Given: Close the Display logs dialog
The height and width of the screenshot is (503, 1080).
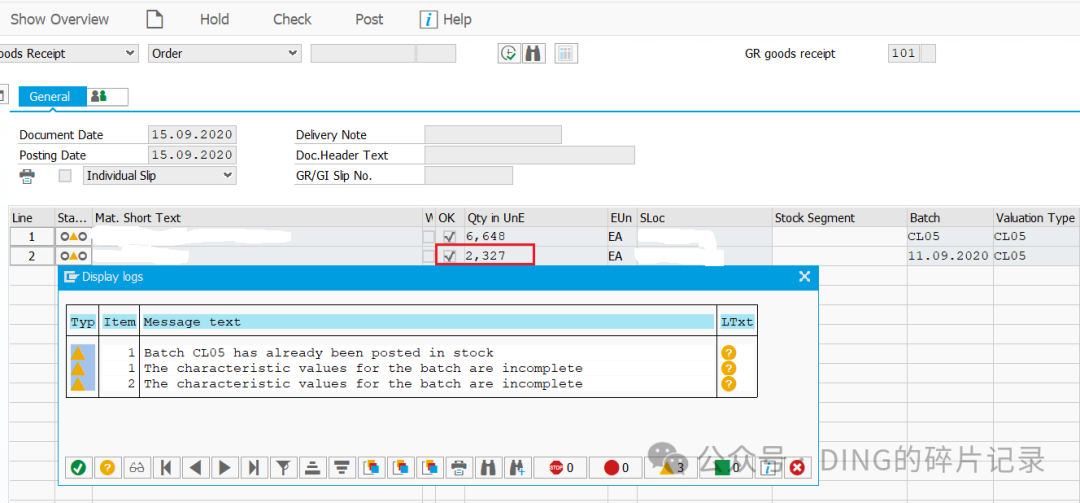Looking at the screenshot, I should [804, 277].
